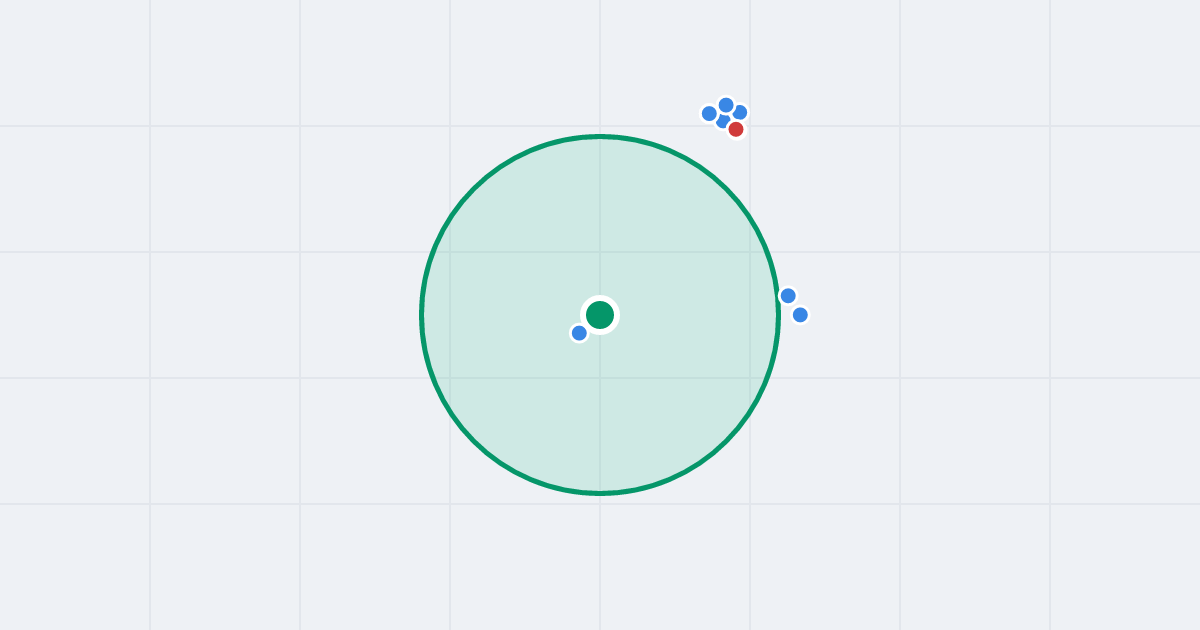Image resolution: width=1200 pixels, height=630 pixels.
Task: Click the topmost point of the green circle outline
Action: coord(600,136)
